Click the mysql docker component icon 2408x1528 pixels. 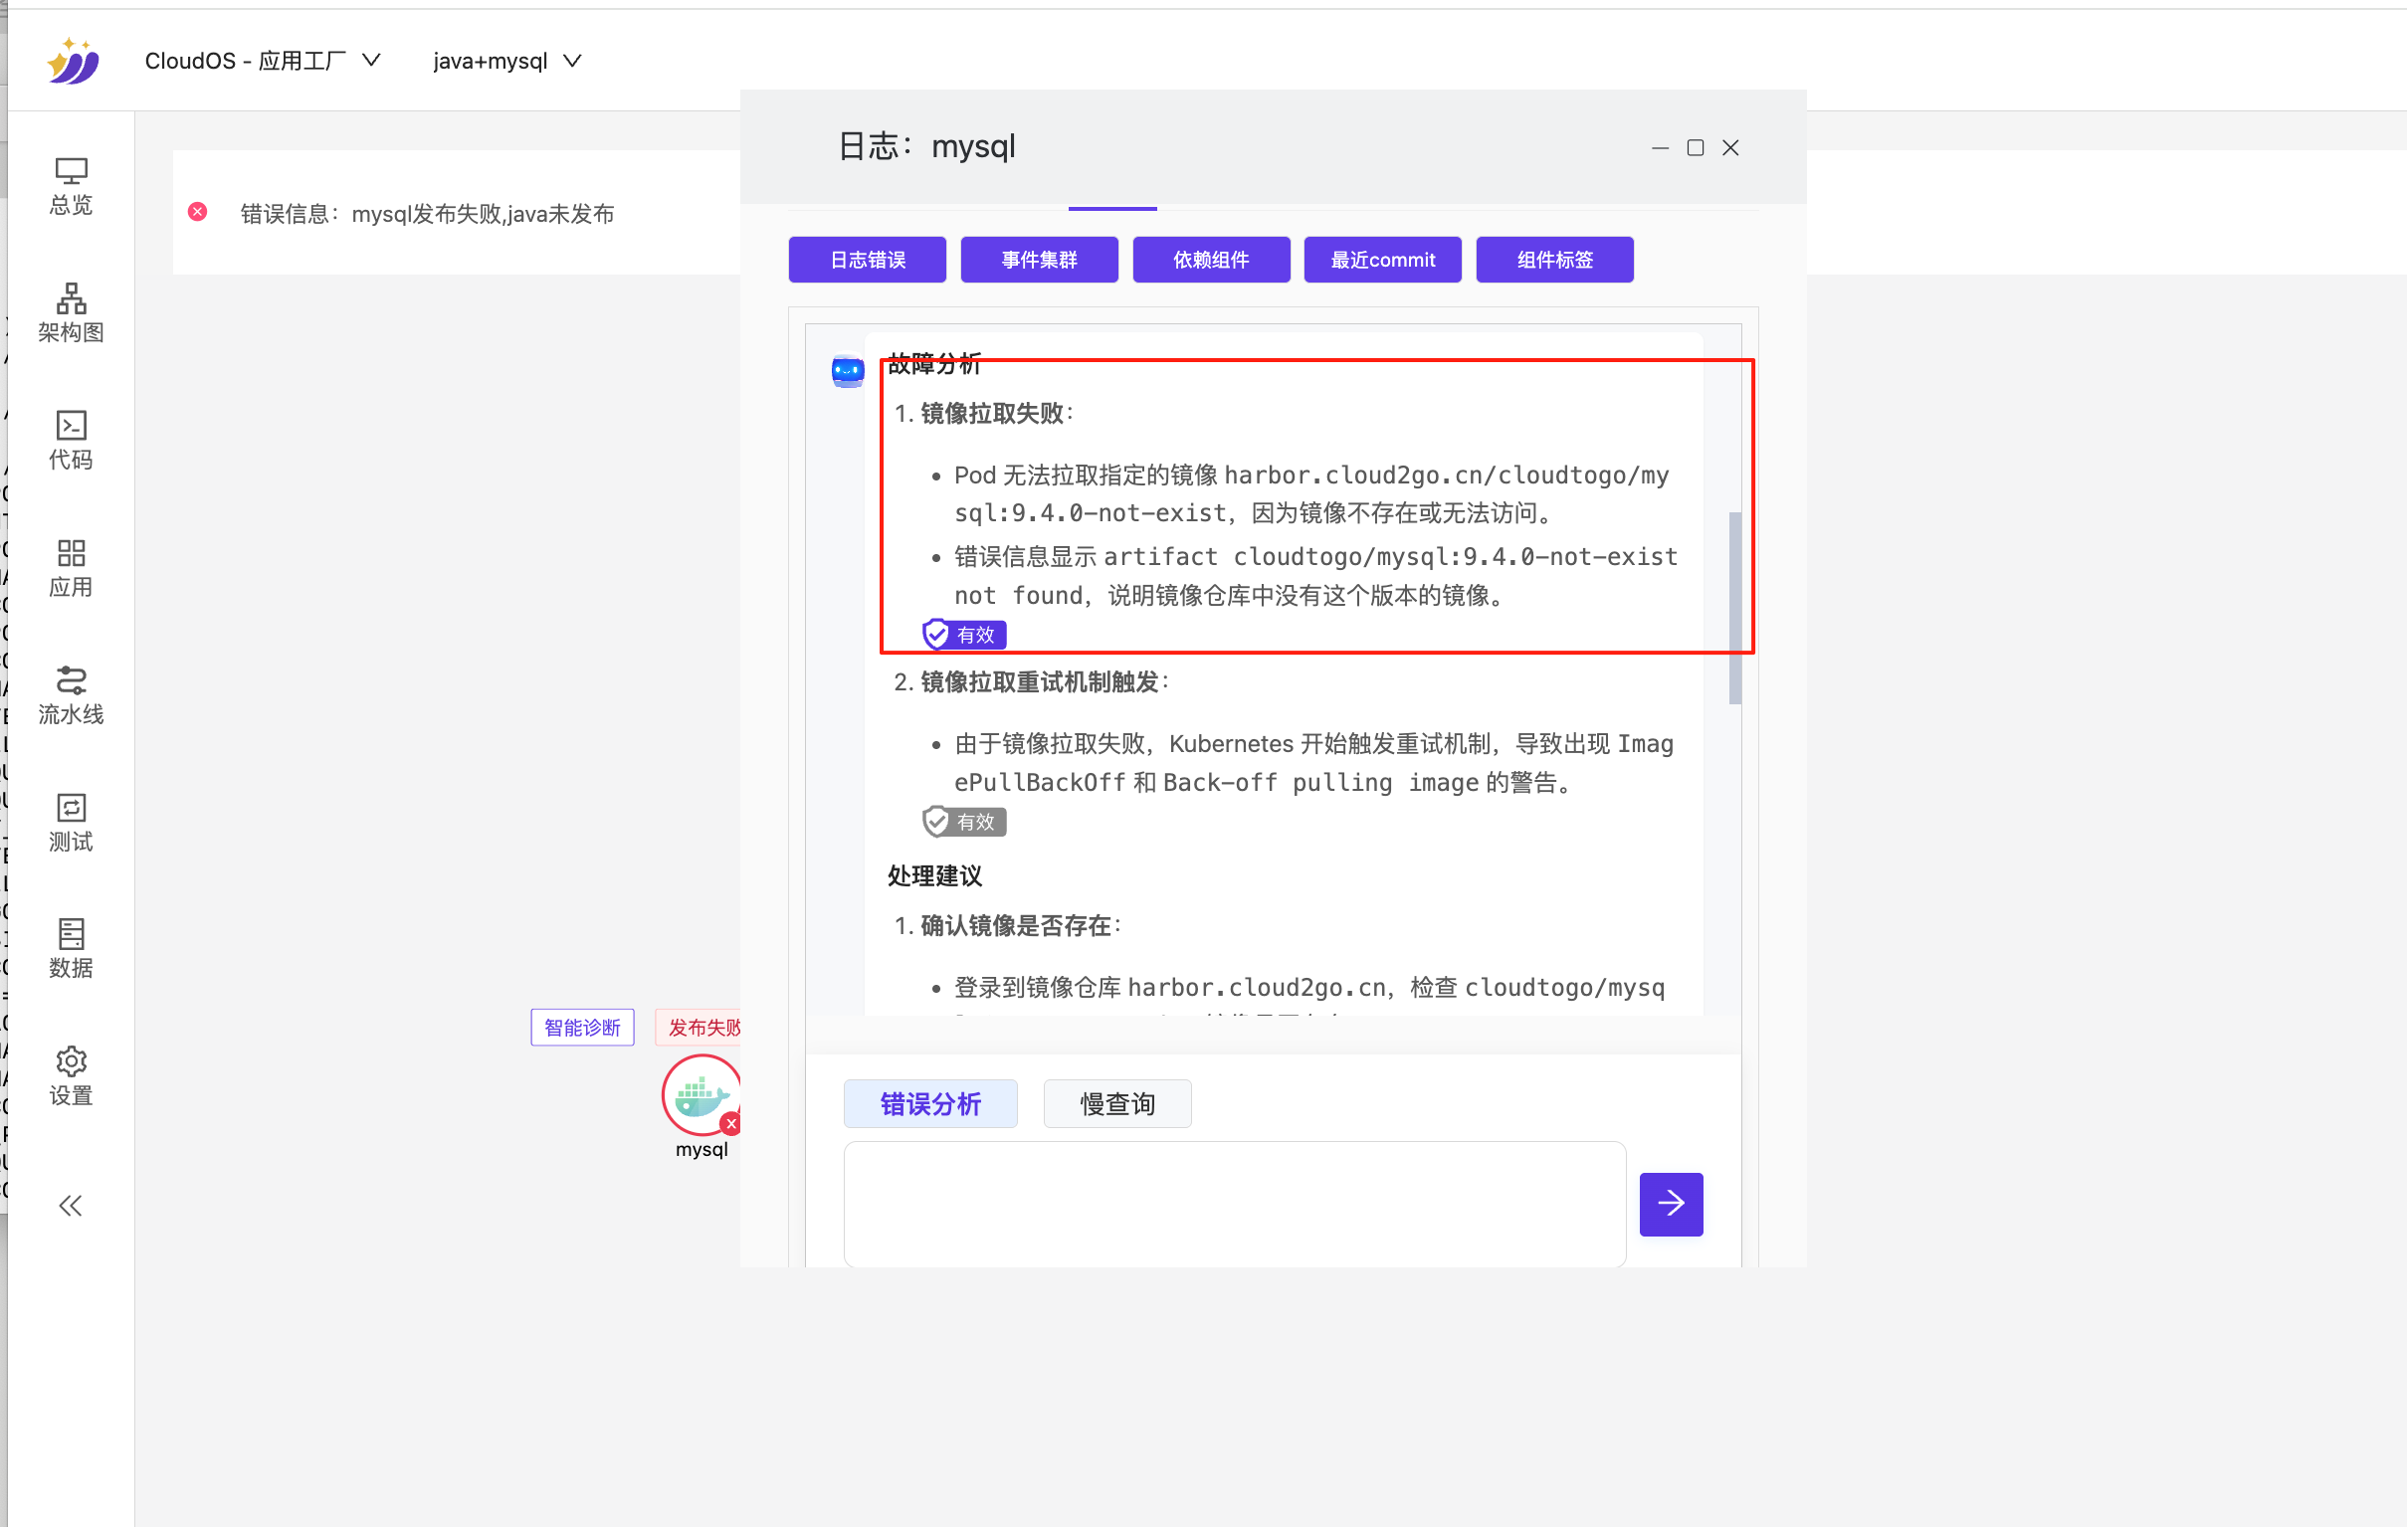click(x=700, y=1096)
